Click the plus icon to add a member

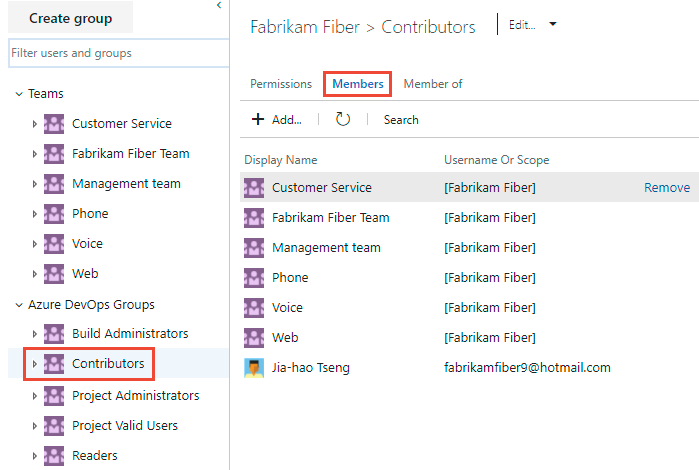point(258,119)
